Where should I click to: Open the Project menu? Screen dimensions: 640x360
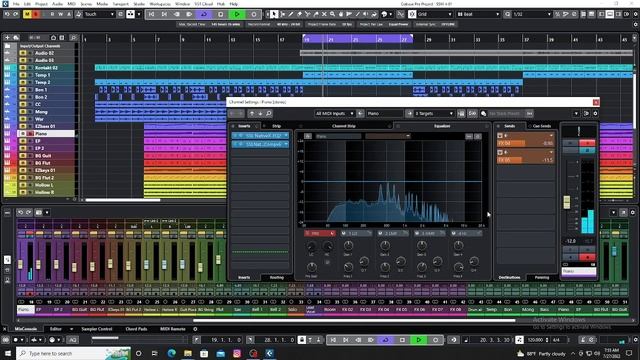(41, 4)
